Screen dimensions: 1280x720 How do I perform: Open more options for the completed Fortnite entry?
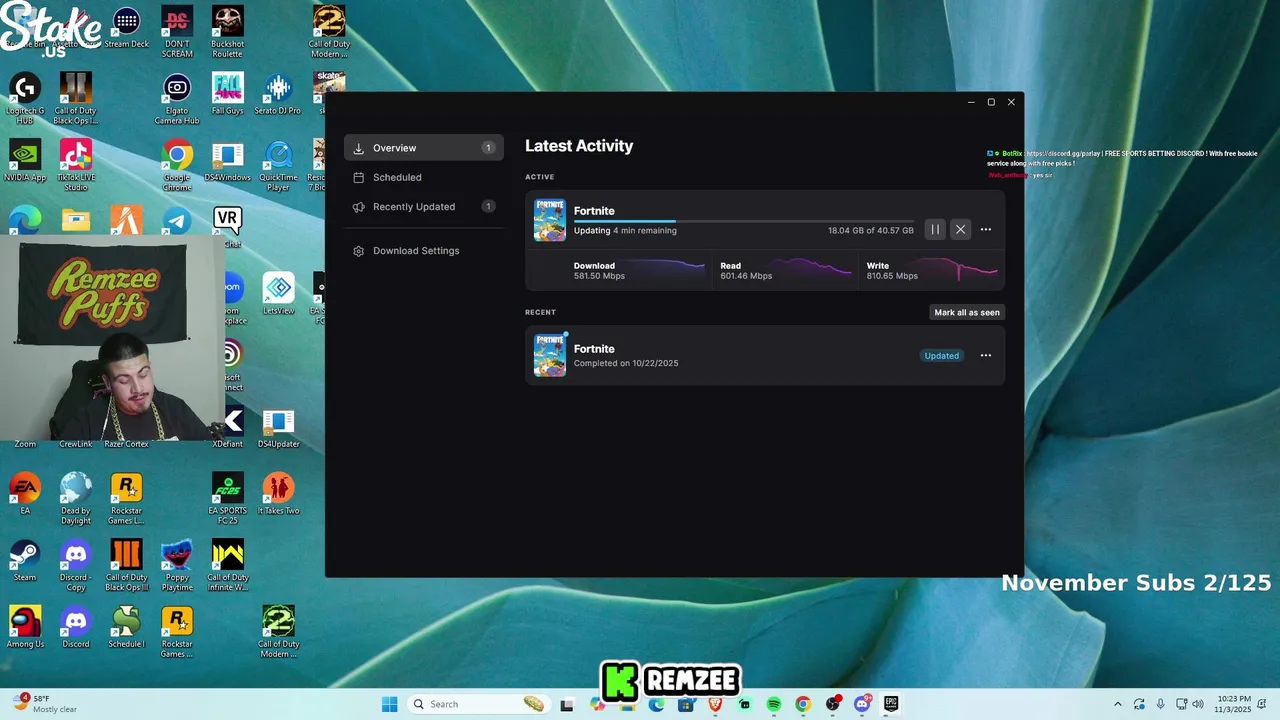click(986, 356)
